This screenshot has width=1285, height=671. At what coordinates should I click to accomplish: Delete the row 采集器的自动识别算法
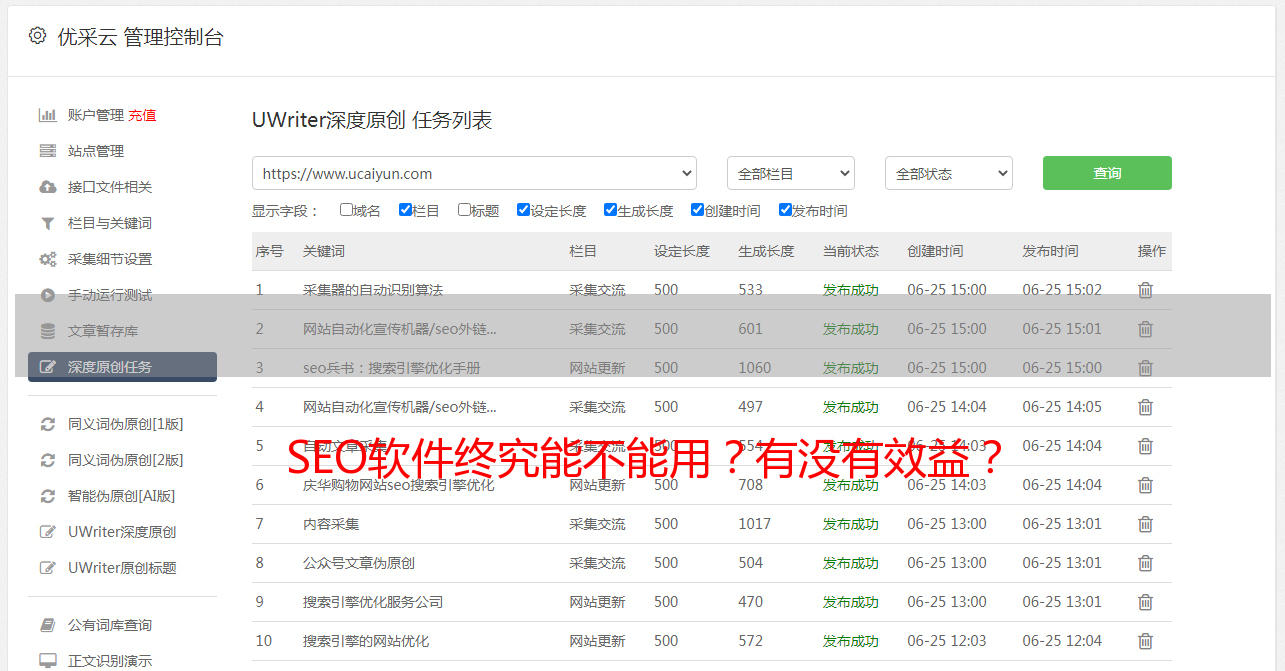pyautogui.click(x=1145, y=290)
